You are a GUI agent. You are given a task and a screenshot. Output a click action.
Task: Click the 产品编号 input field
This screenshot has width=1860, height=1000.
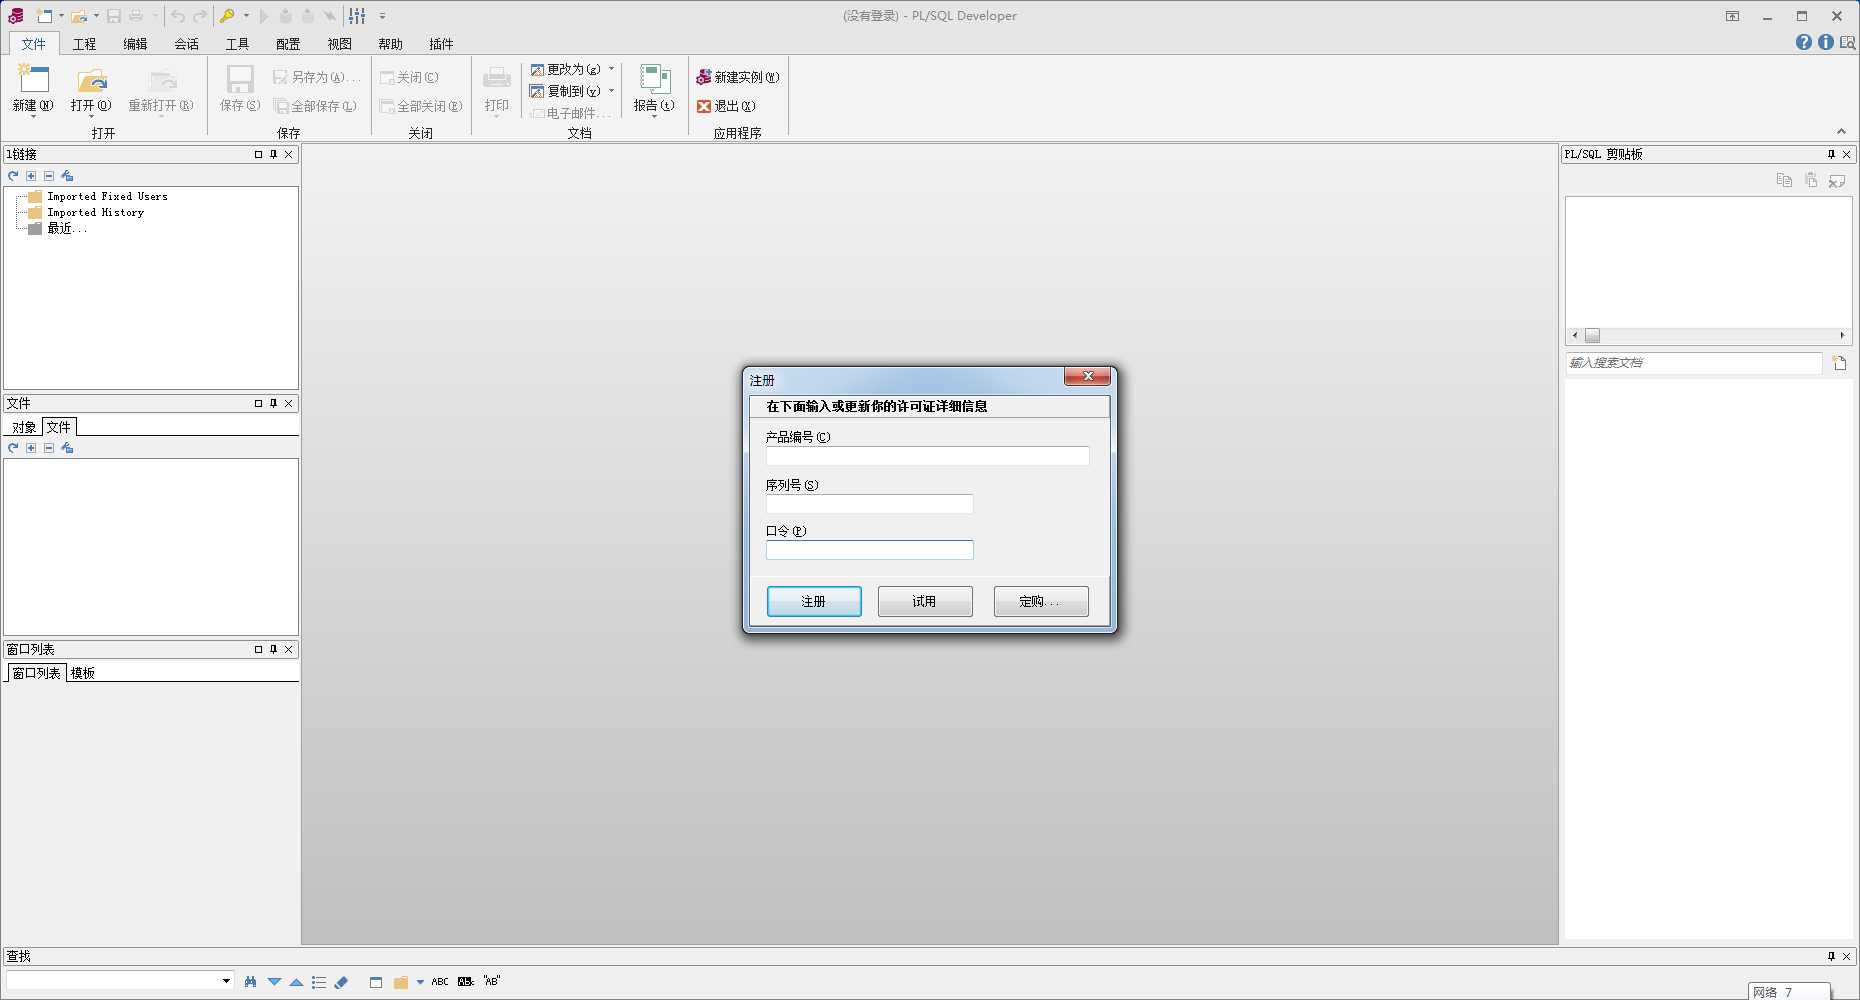[927, 456]
